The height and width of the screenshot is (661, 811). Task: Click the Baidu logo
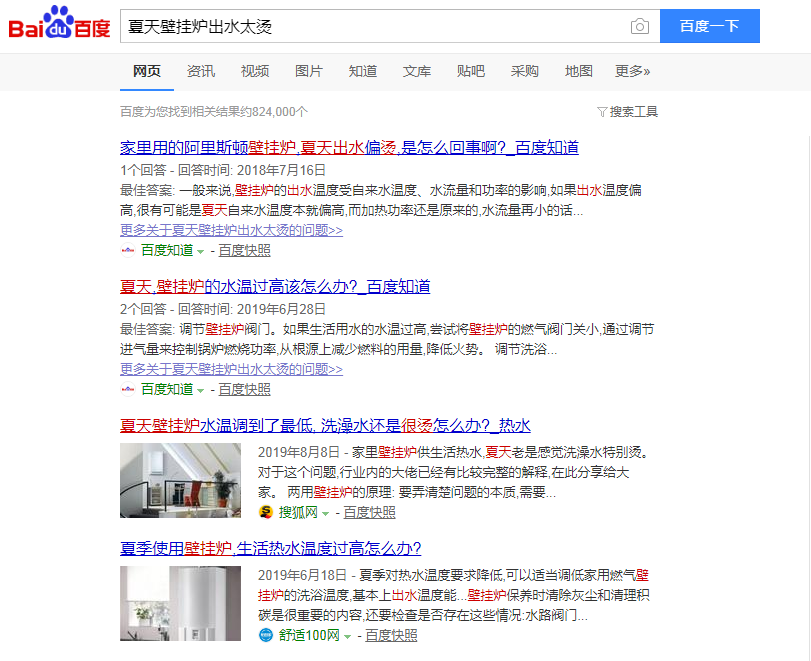pyautogui.click(x=59, y=22)
